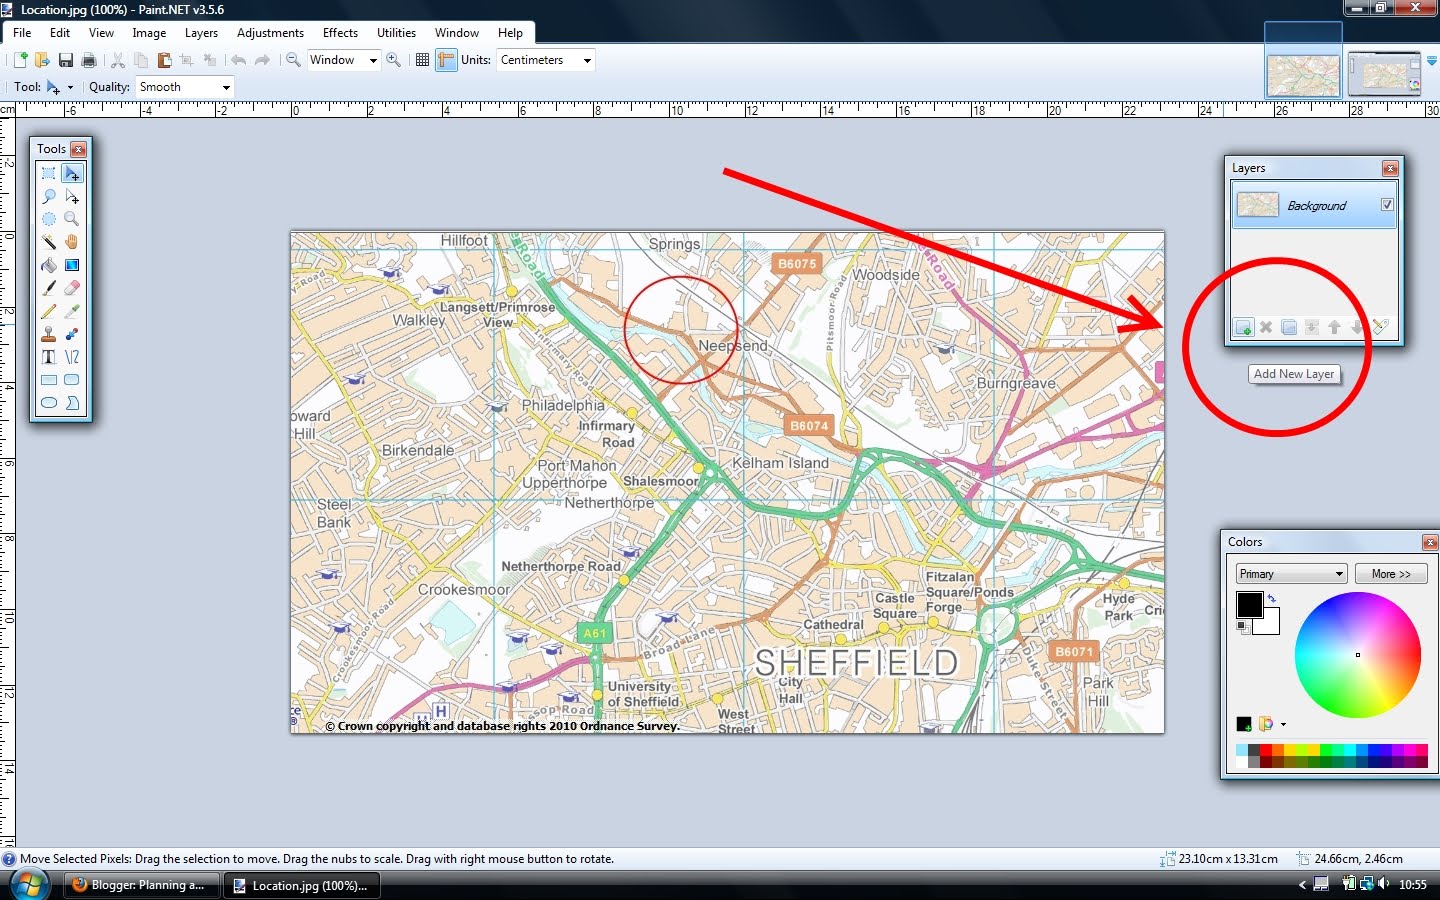Click the Zoom Out magnifier icon

293,60
